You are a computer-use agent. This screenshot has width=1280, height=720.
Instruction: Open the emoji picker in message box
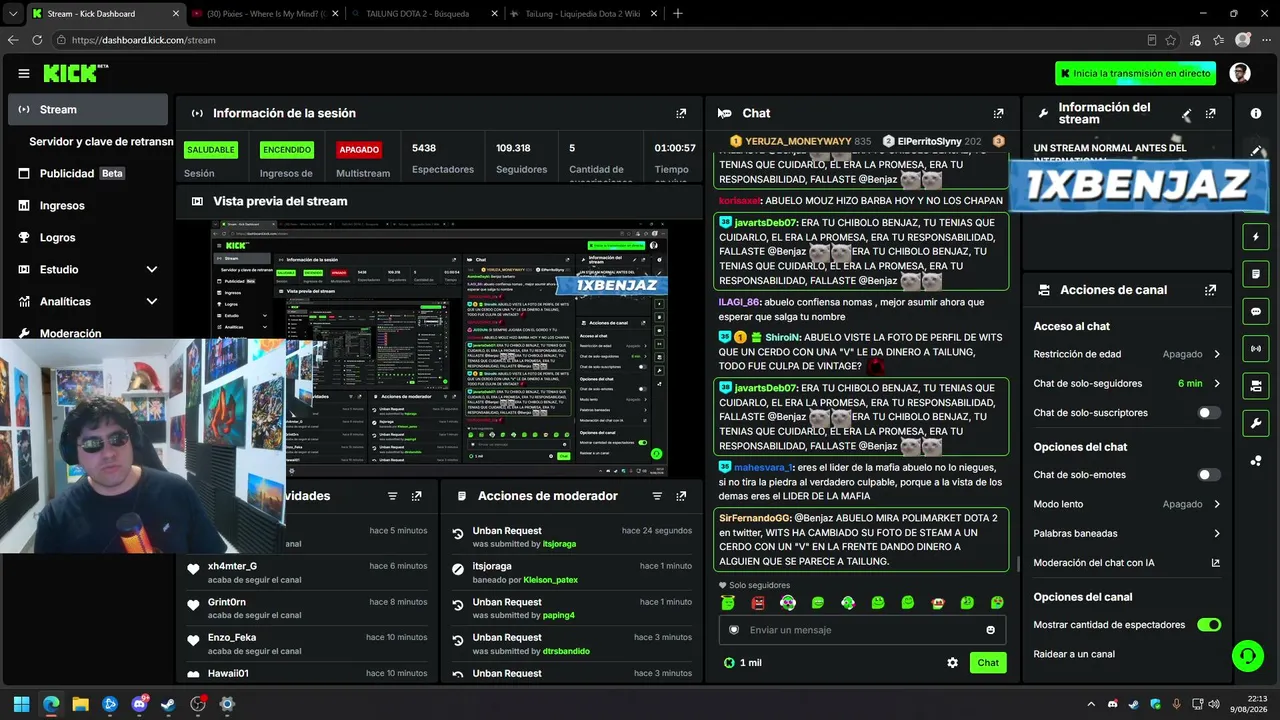point(991,630)
